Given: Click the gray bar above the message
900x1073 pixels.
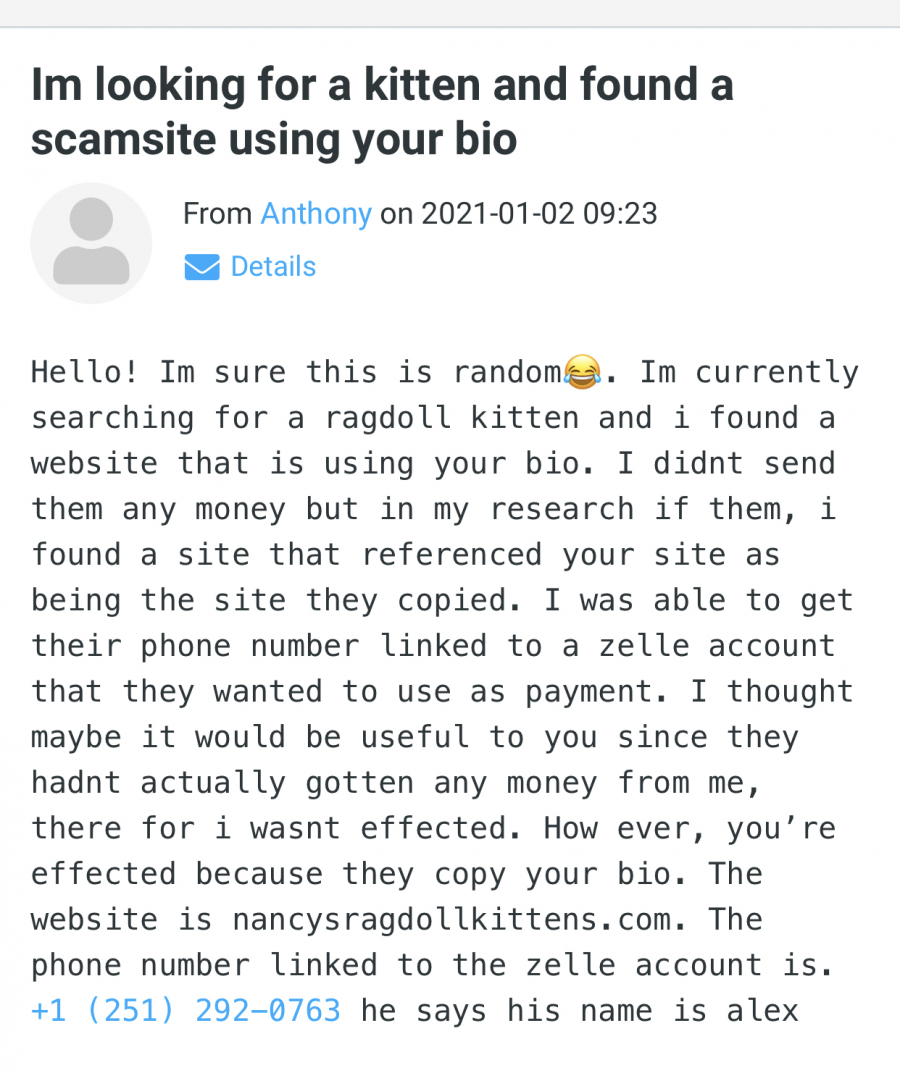Looking at the screenshot, I should (450, 13).
